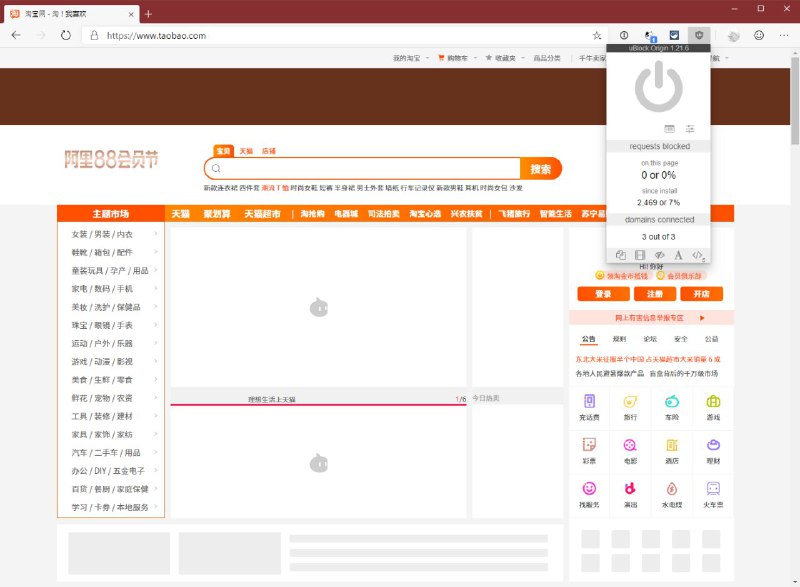The width and height of the screenshot is (800, 587).
Task: Switch to the 论坛 forum tab
Action: [650, 339]
